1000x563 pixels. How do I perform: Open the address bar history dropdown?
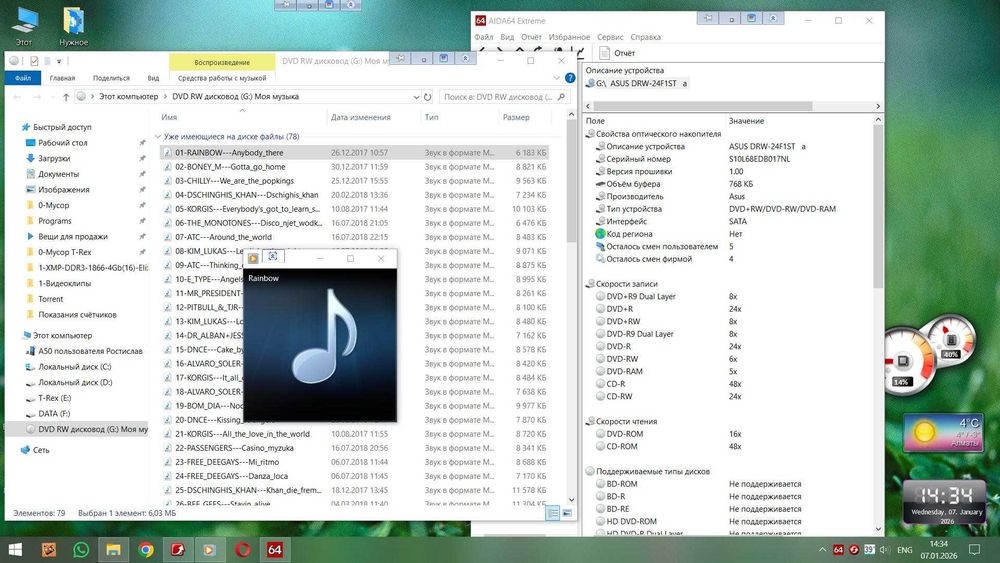coord(416,97)
